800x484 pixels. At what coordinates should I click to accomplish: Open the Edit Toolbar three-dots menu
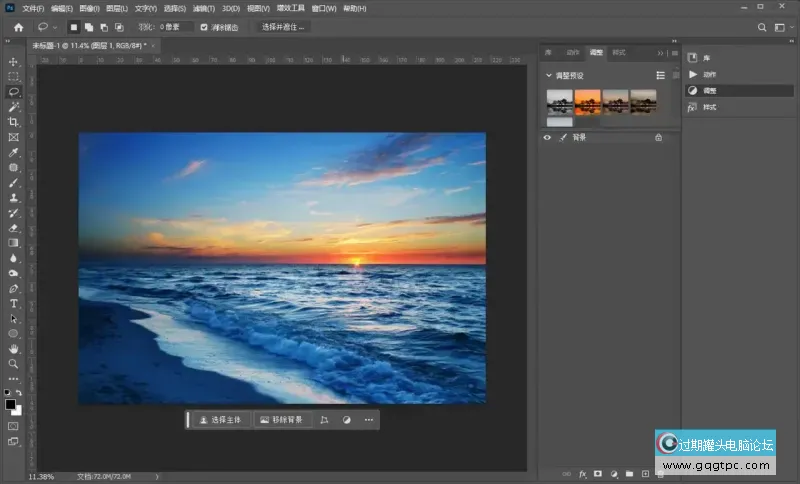coord(13,379)
